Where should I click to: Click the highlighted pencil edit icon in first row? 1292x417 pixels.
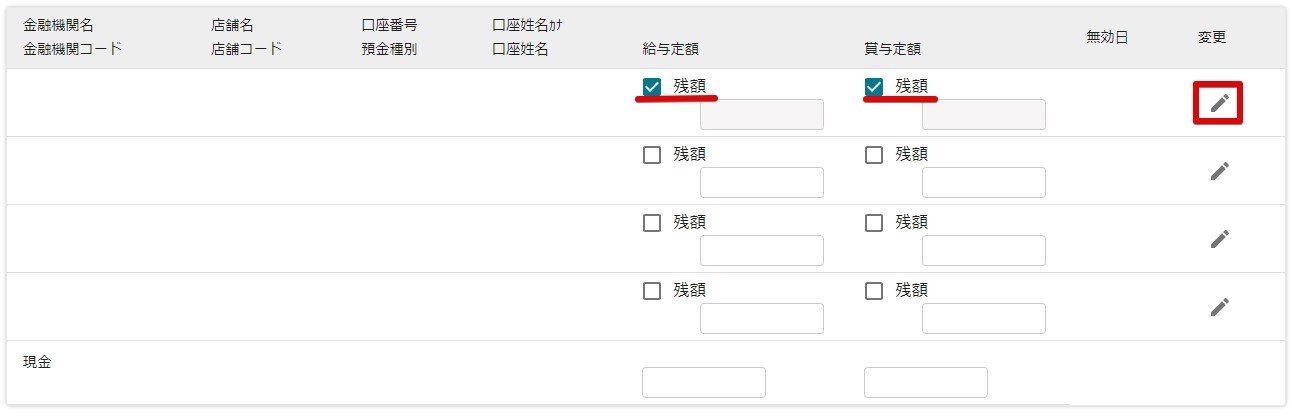(1218, 103)
